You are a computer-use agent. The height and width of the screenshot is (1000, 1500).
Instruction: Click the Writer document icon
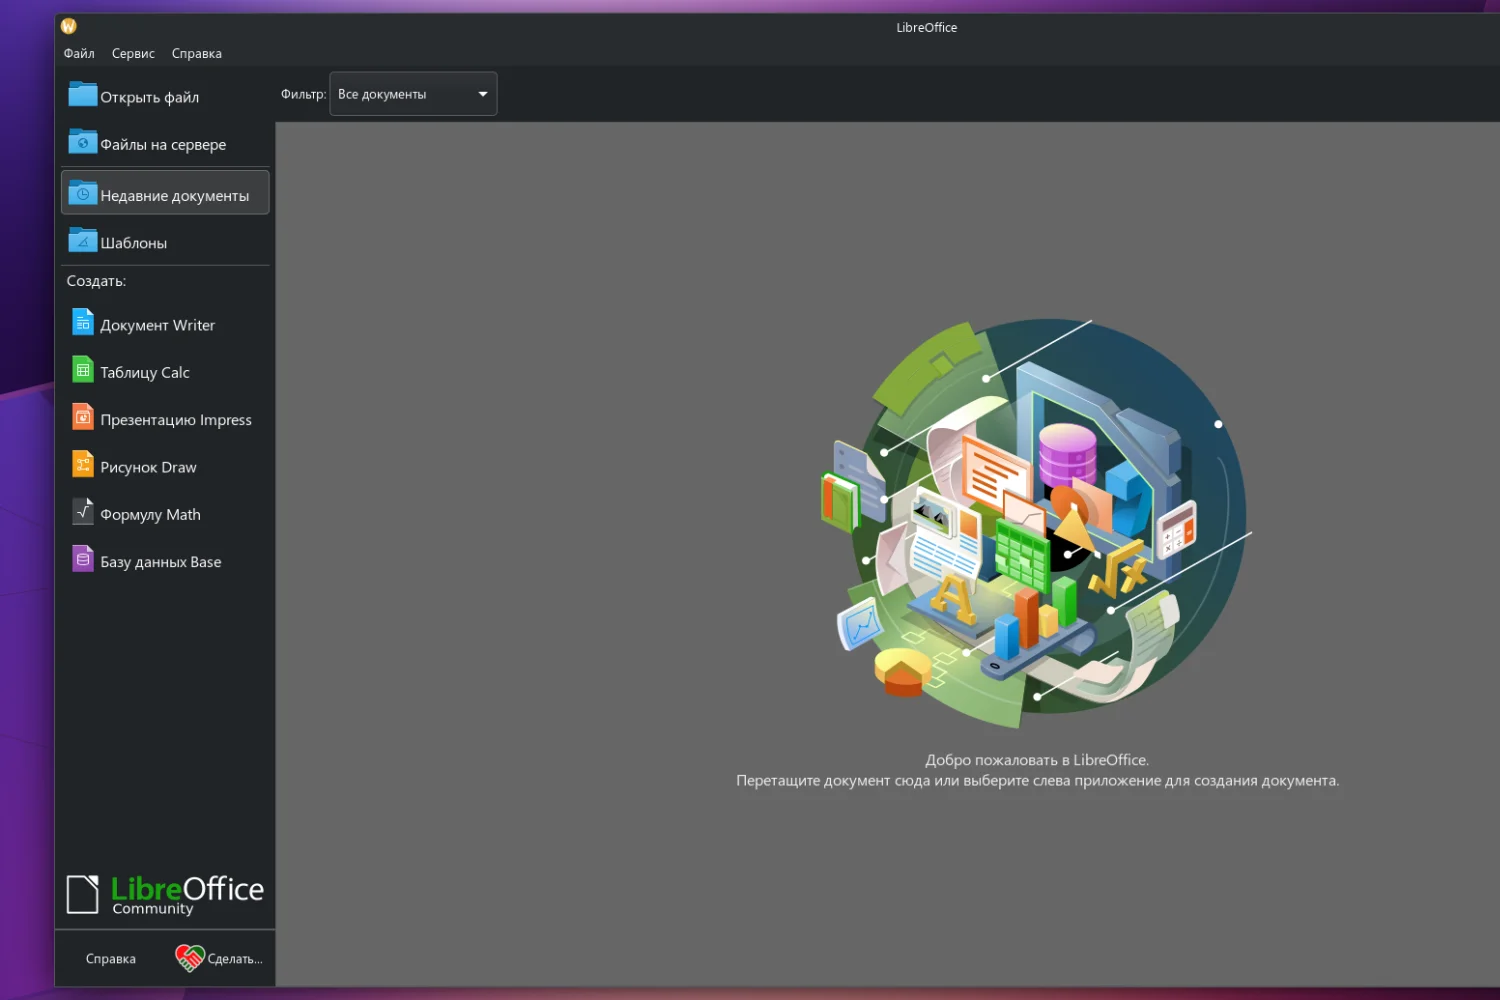tap(83, 322)
